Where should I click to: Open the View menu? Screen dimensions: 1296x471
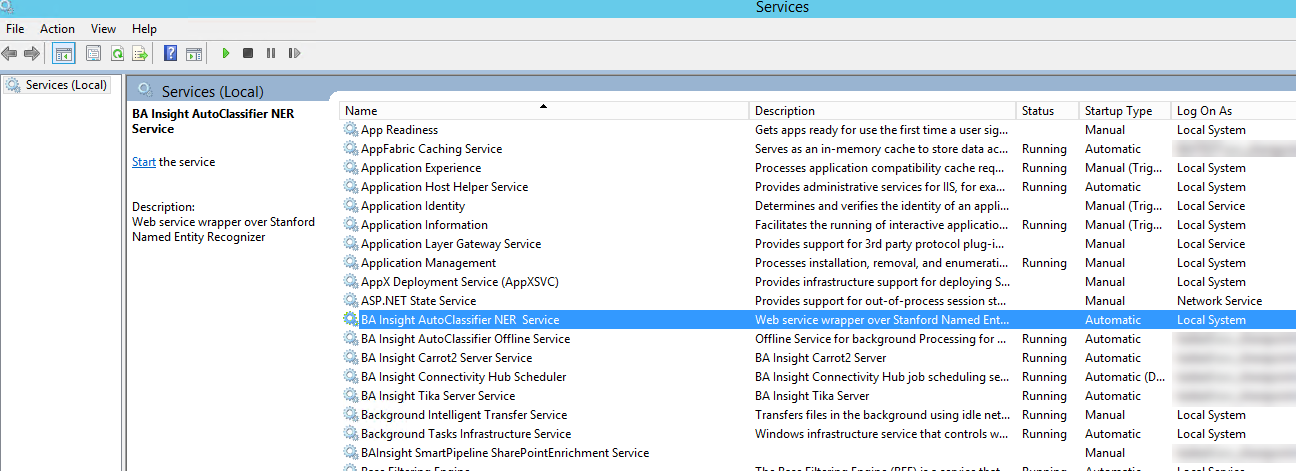tap(103, 29)
